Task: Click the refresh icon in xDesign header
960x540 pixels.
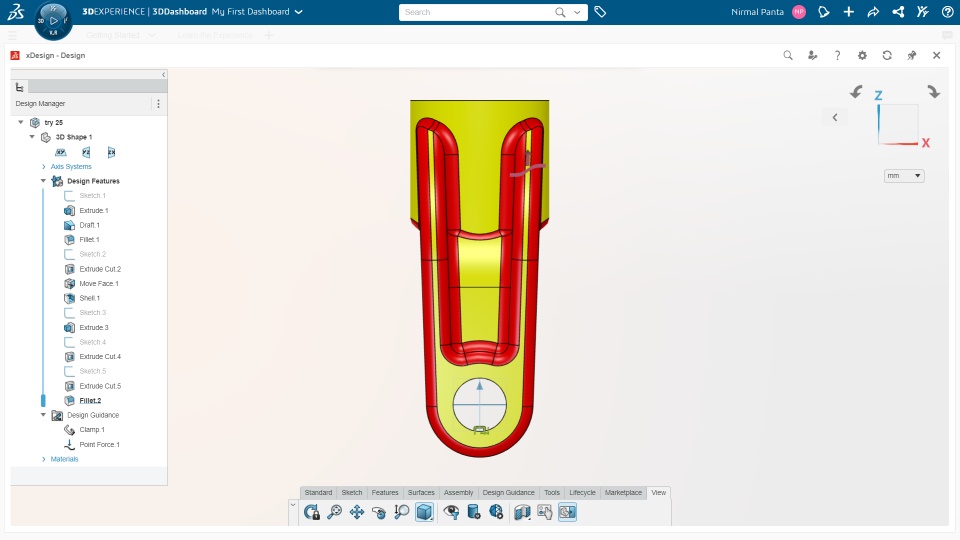Action: 887,55
